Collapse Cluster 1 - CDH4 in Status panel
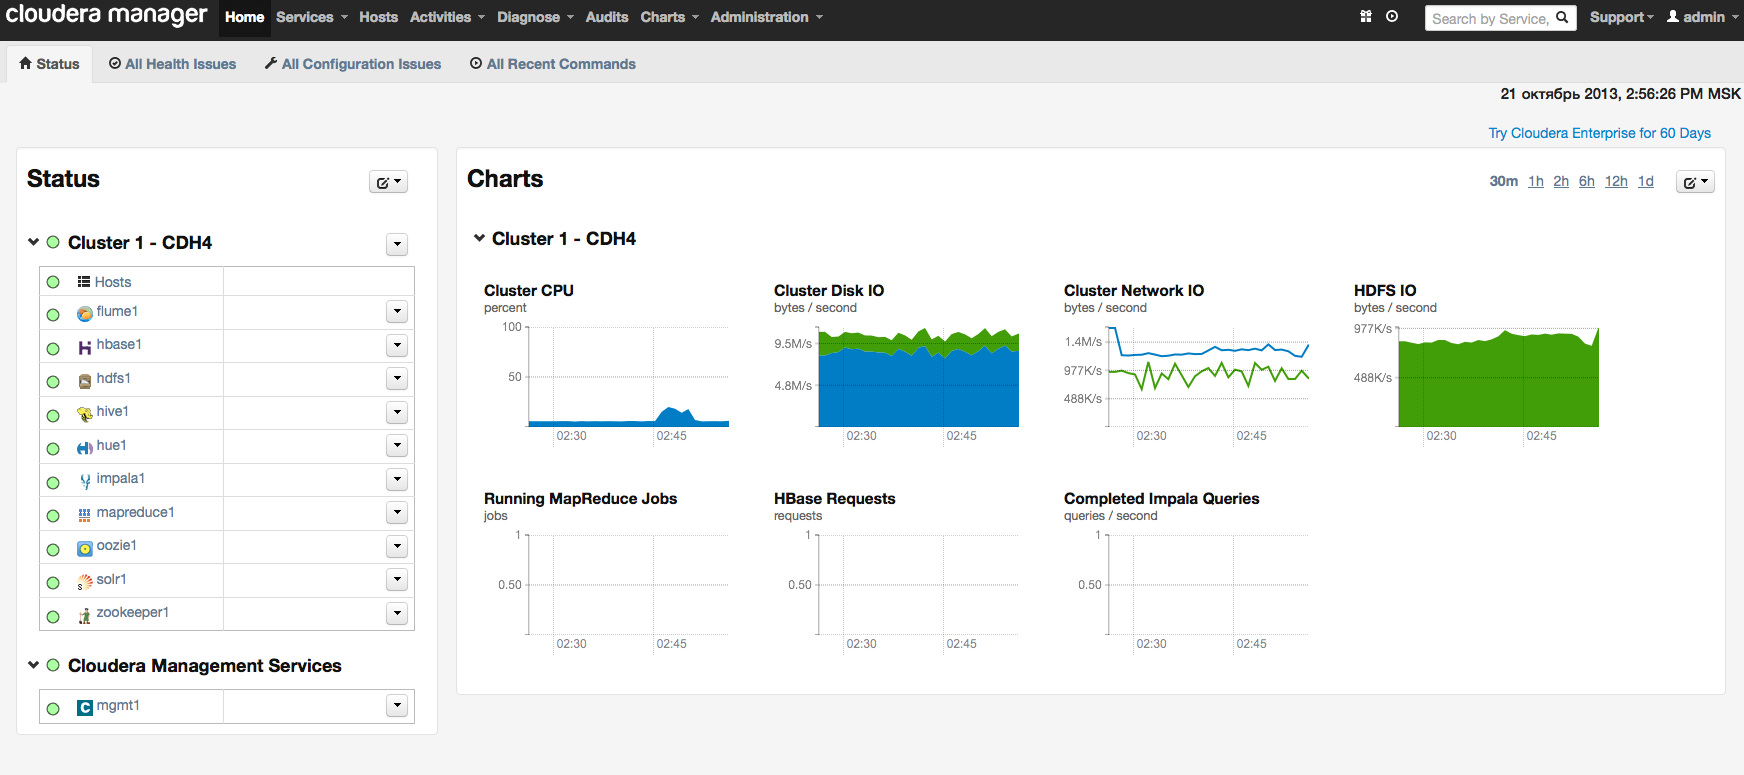This screenshot has height=775, width=1744. 33,242
